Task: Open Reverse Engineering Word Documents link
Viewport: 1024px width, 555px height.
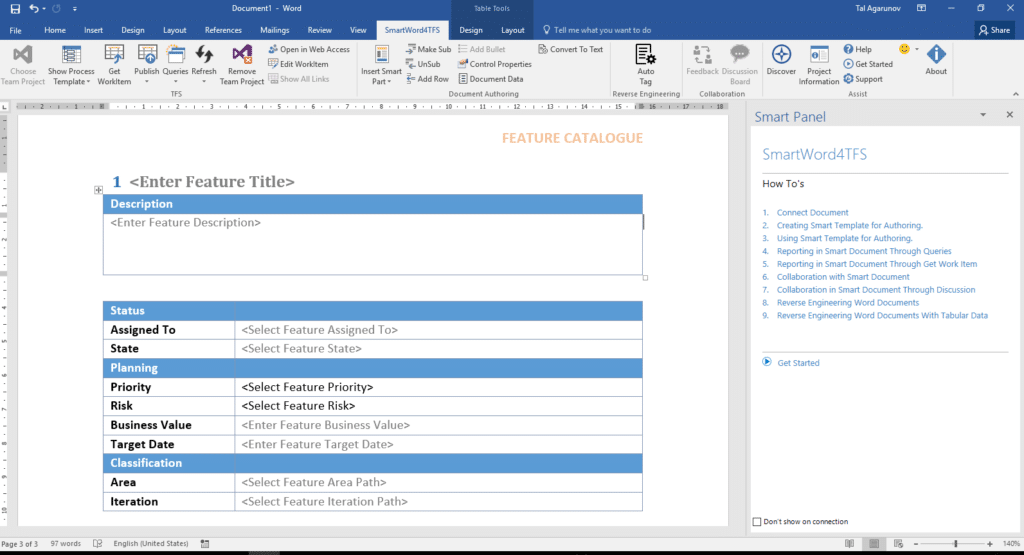Action: 848,302
